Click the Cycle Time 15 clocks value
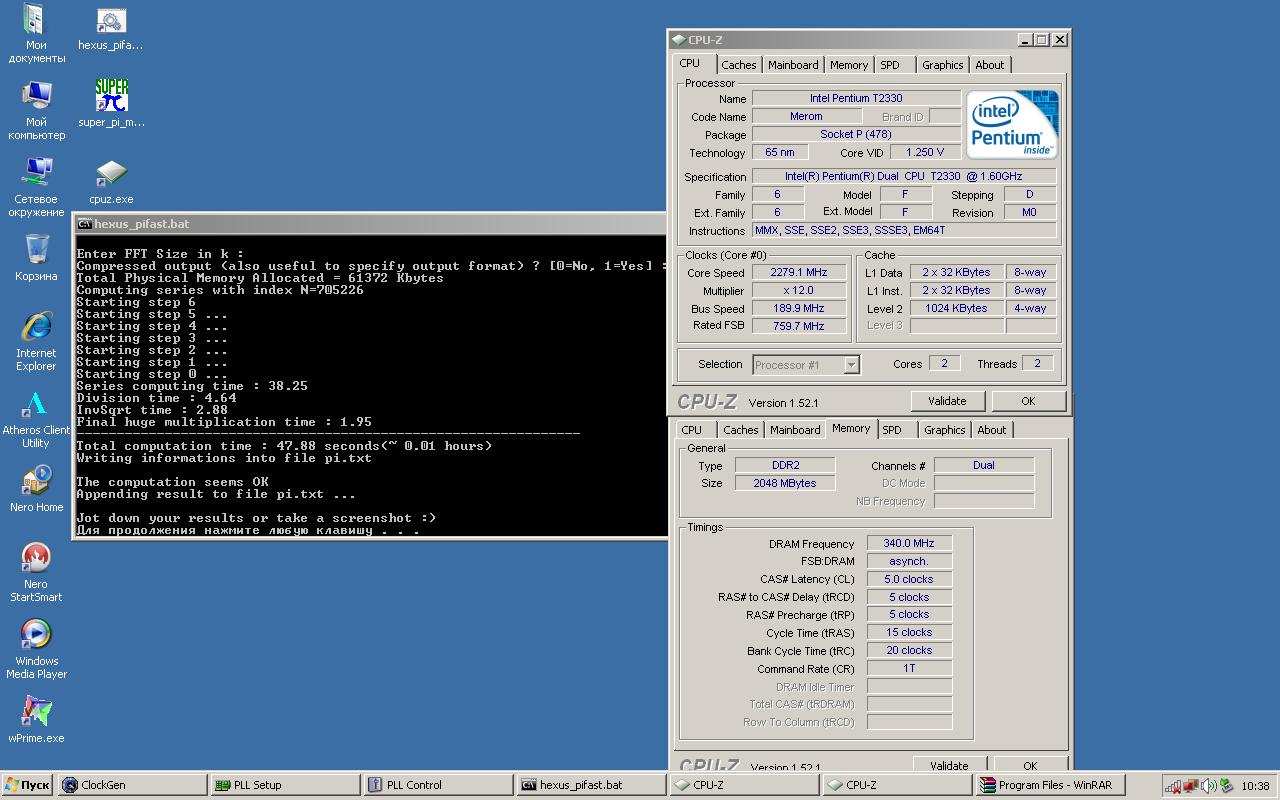1280x800 pixels. [909, 632]
